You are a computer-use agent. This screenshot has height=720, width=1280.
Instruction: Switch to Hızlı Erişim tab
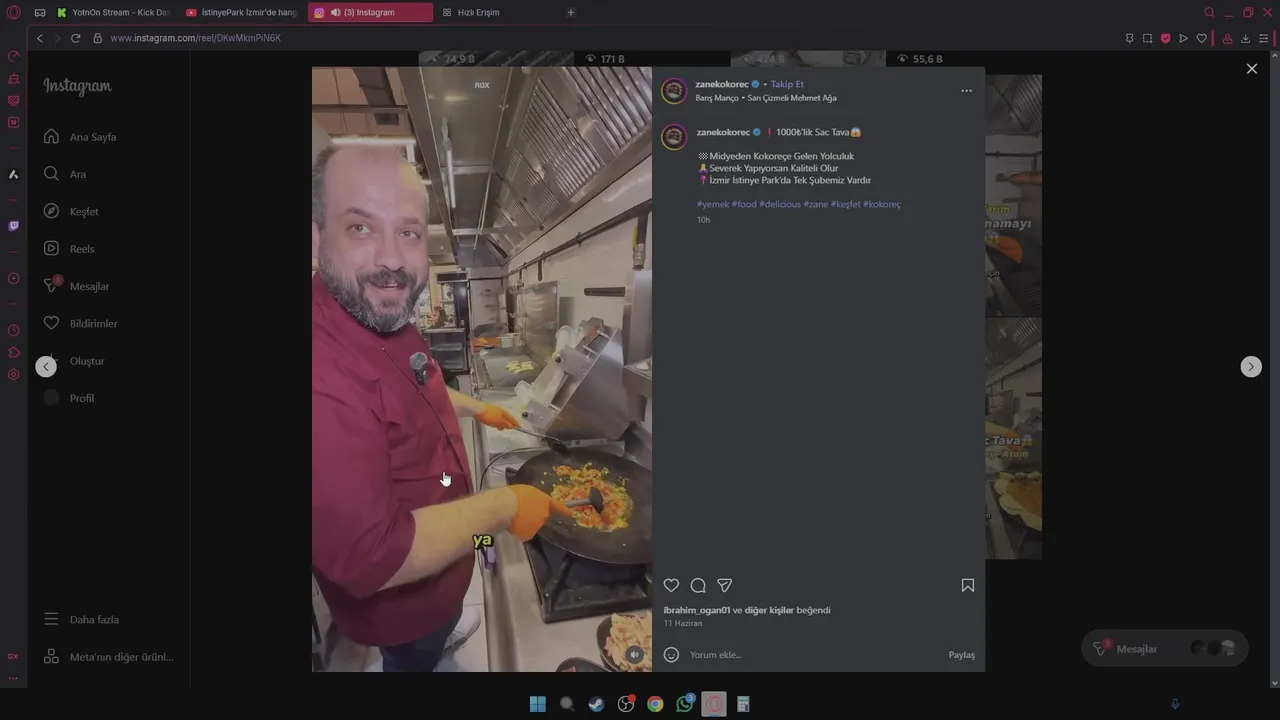click(x=498, y=12)
